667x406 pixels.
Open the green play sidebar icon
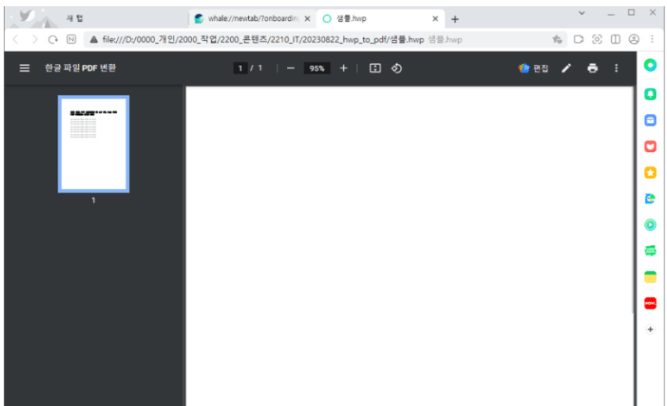click(650, 225)
